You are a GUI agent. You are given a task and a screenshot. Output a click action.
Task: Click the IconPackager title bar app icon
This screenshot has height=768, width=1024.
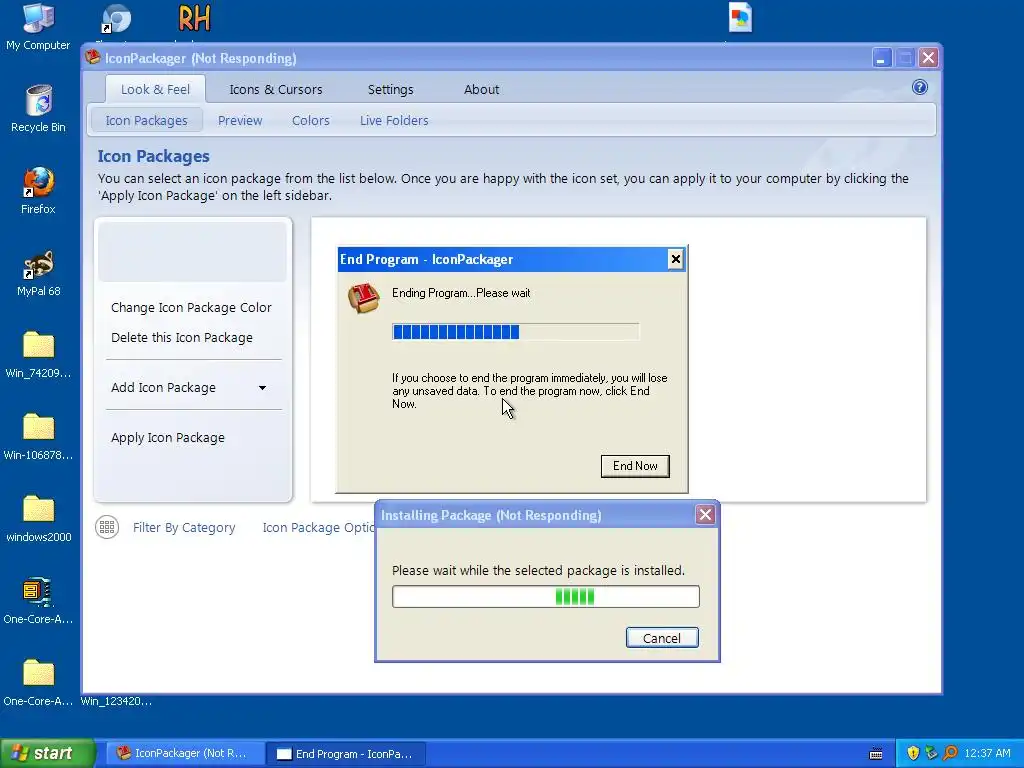click(x=93, y=57)
